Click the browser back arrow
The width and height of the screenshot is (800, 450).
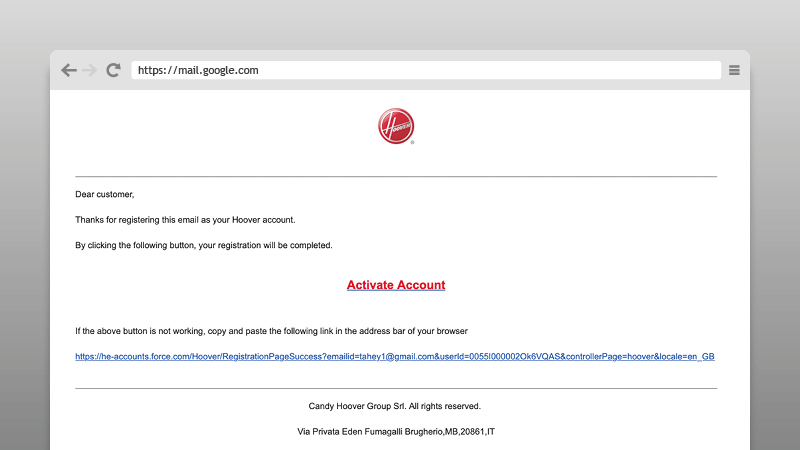[69, 70]
